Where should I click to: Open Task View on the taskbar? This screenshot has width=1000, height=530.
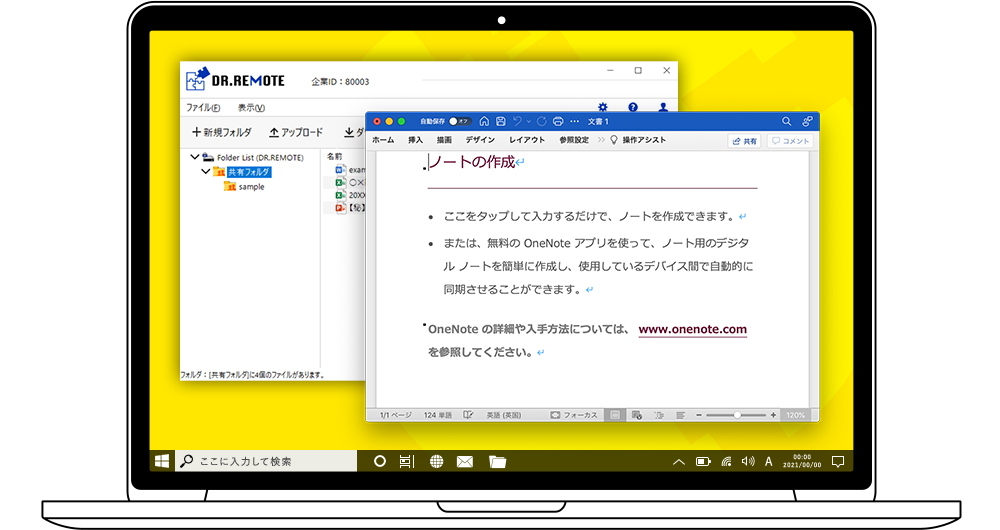pyautogui.click(x=407, y=461)
